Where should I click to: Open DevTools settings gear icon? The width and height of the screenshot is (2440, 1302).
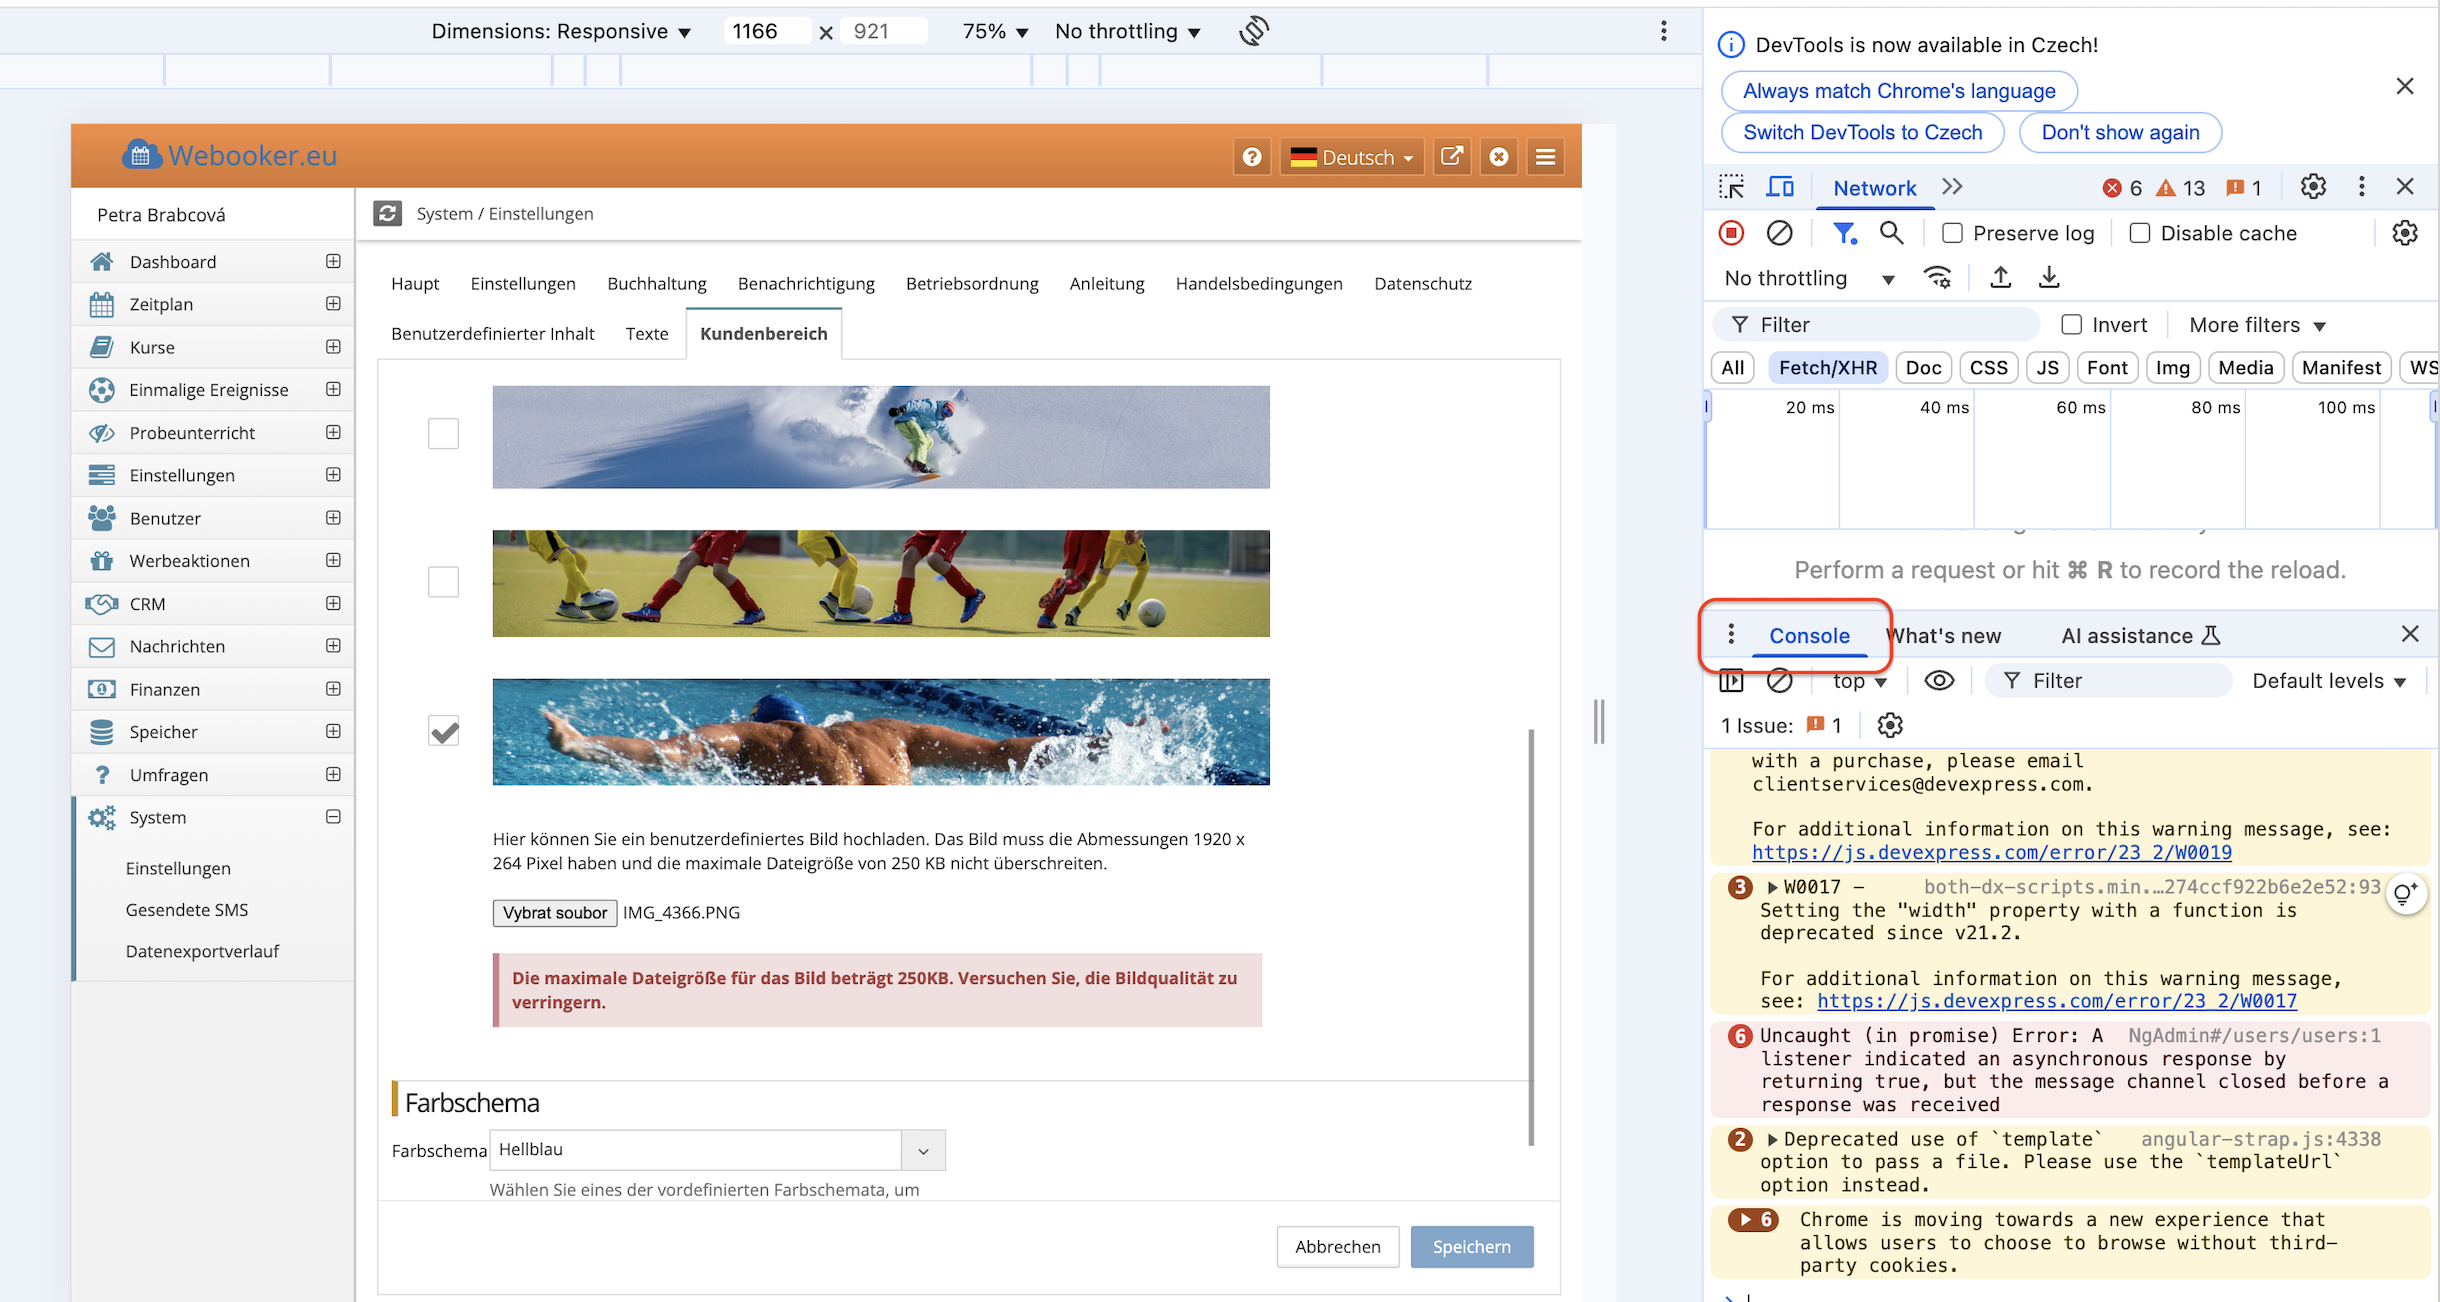2312,187
